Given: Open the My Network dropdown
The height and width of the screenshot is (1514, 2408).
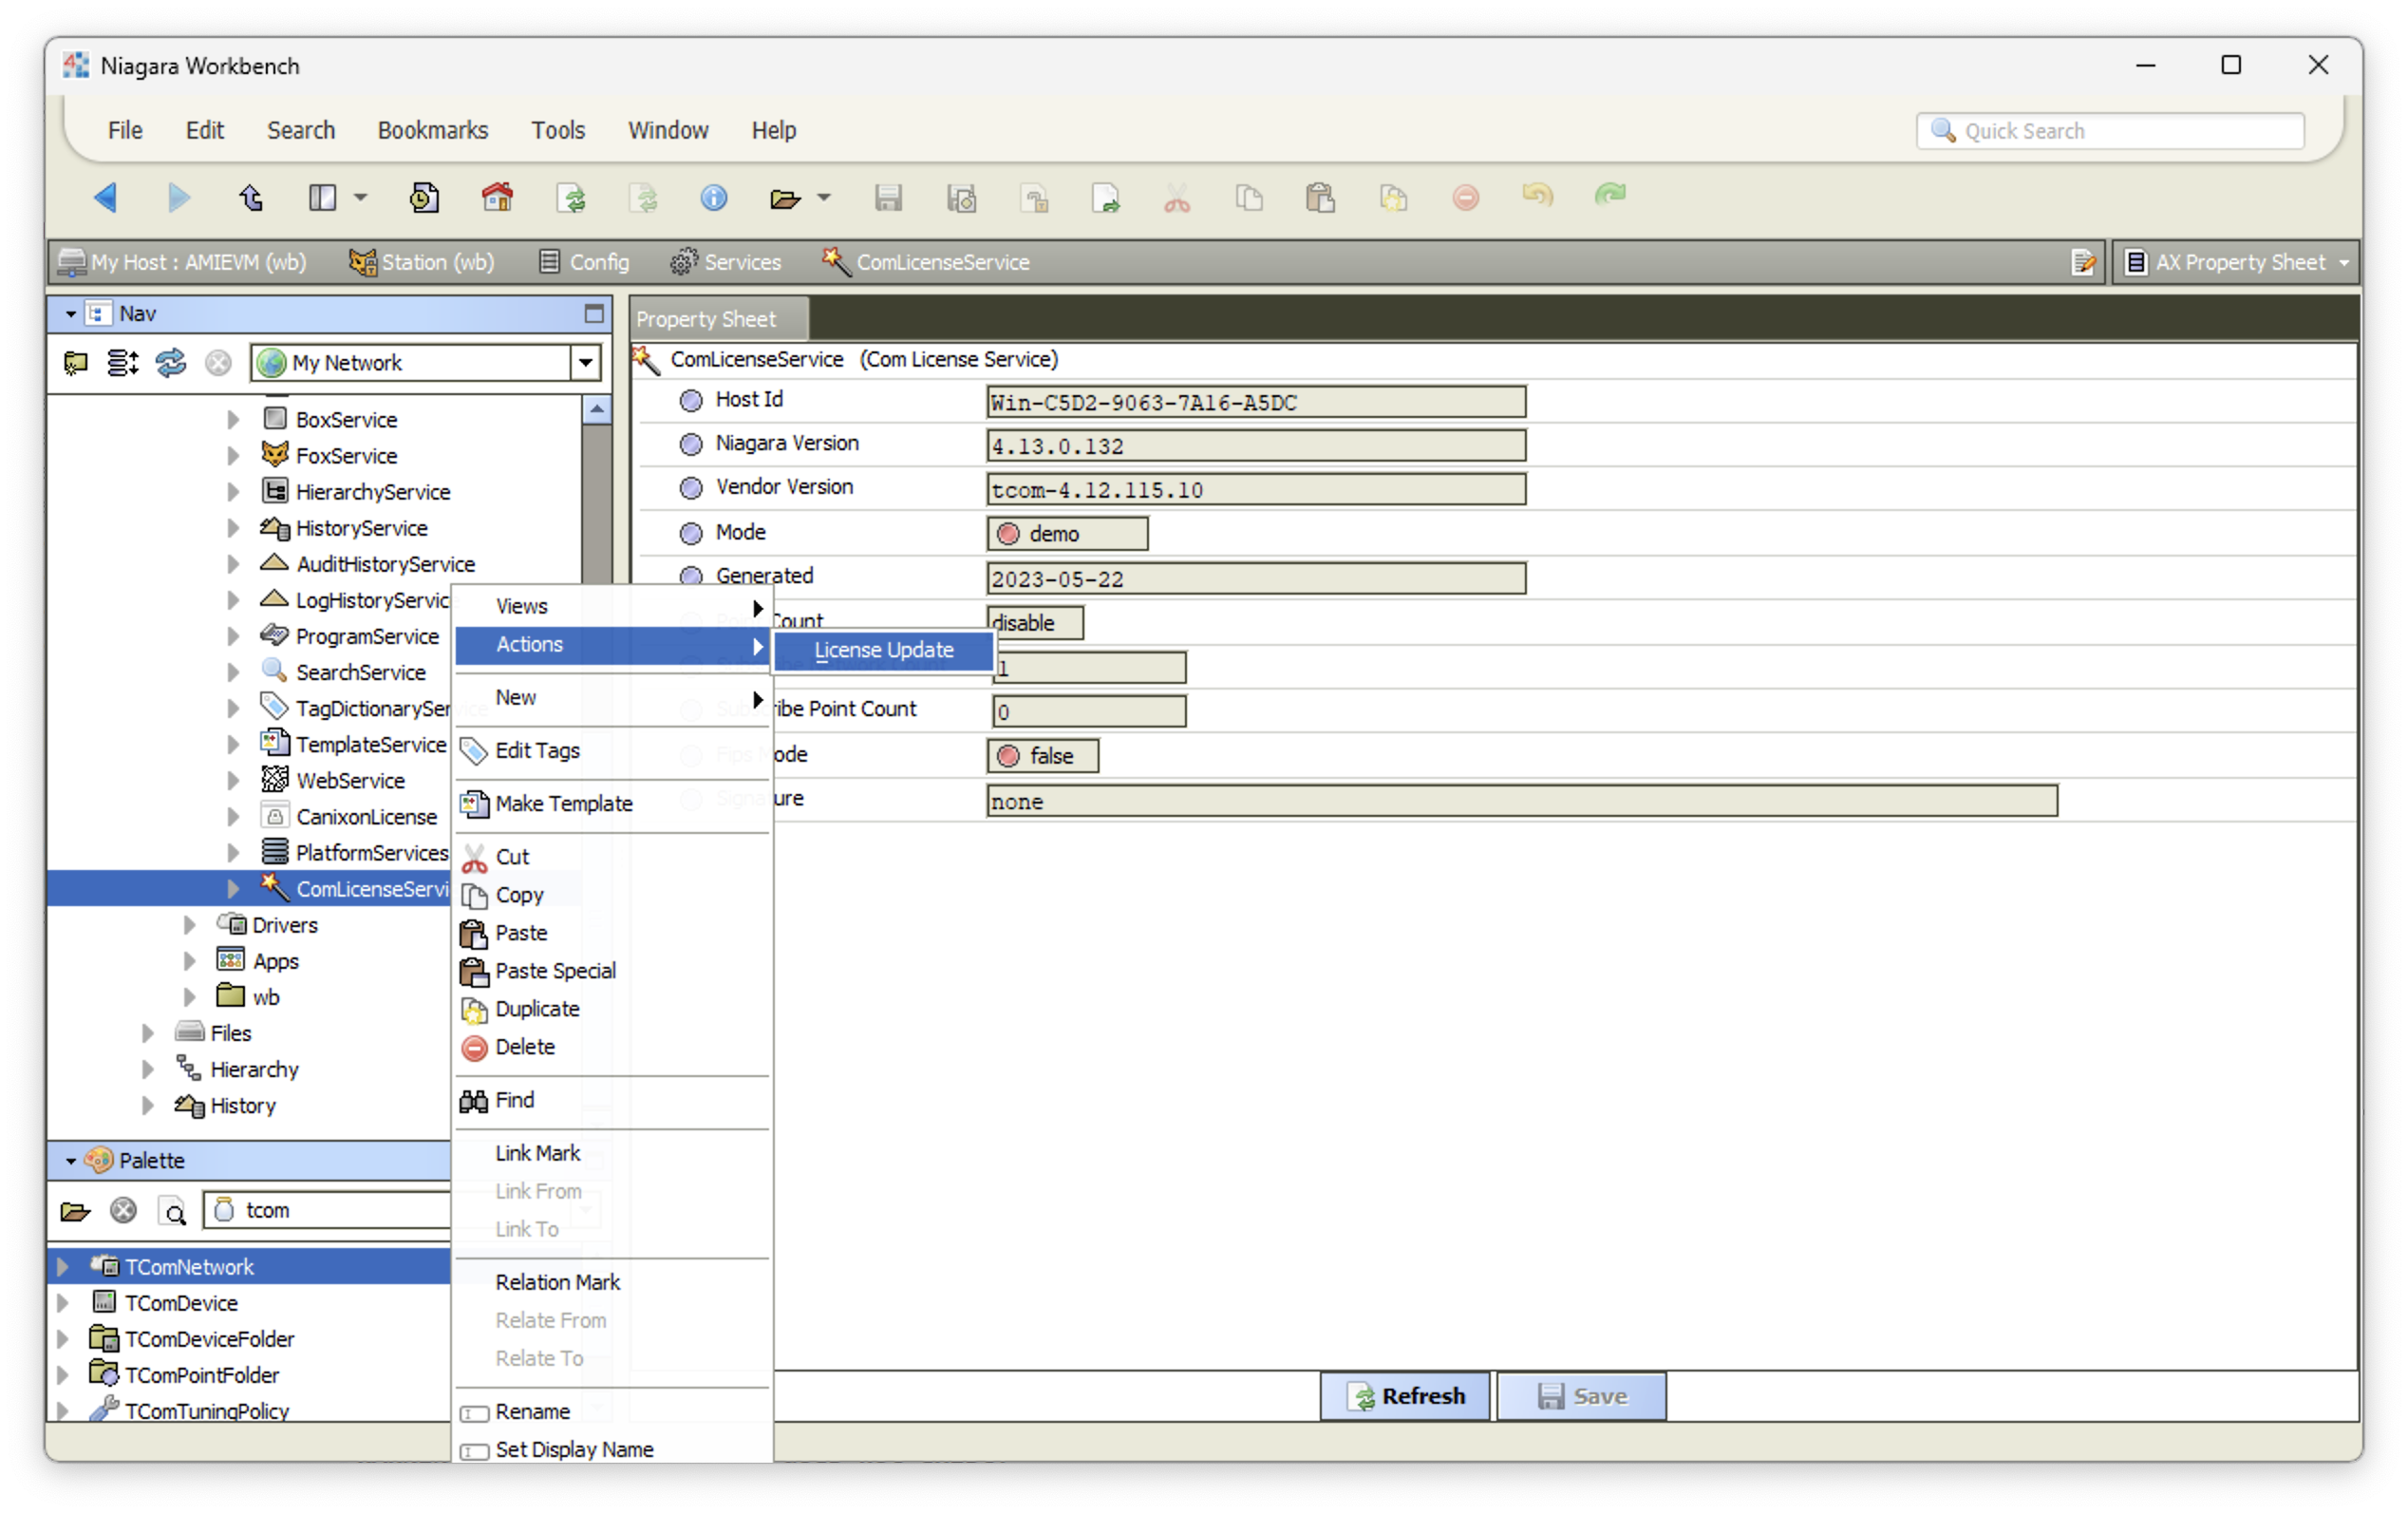Looking at the screenshot, I should point(585,363).
